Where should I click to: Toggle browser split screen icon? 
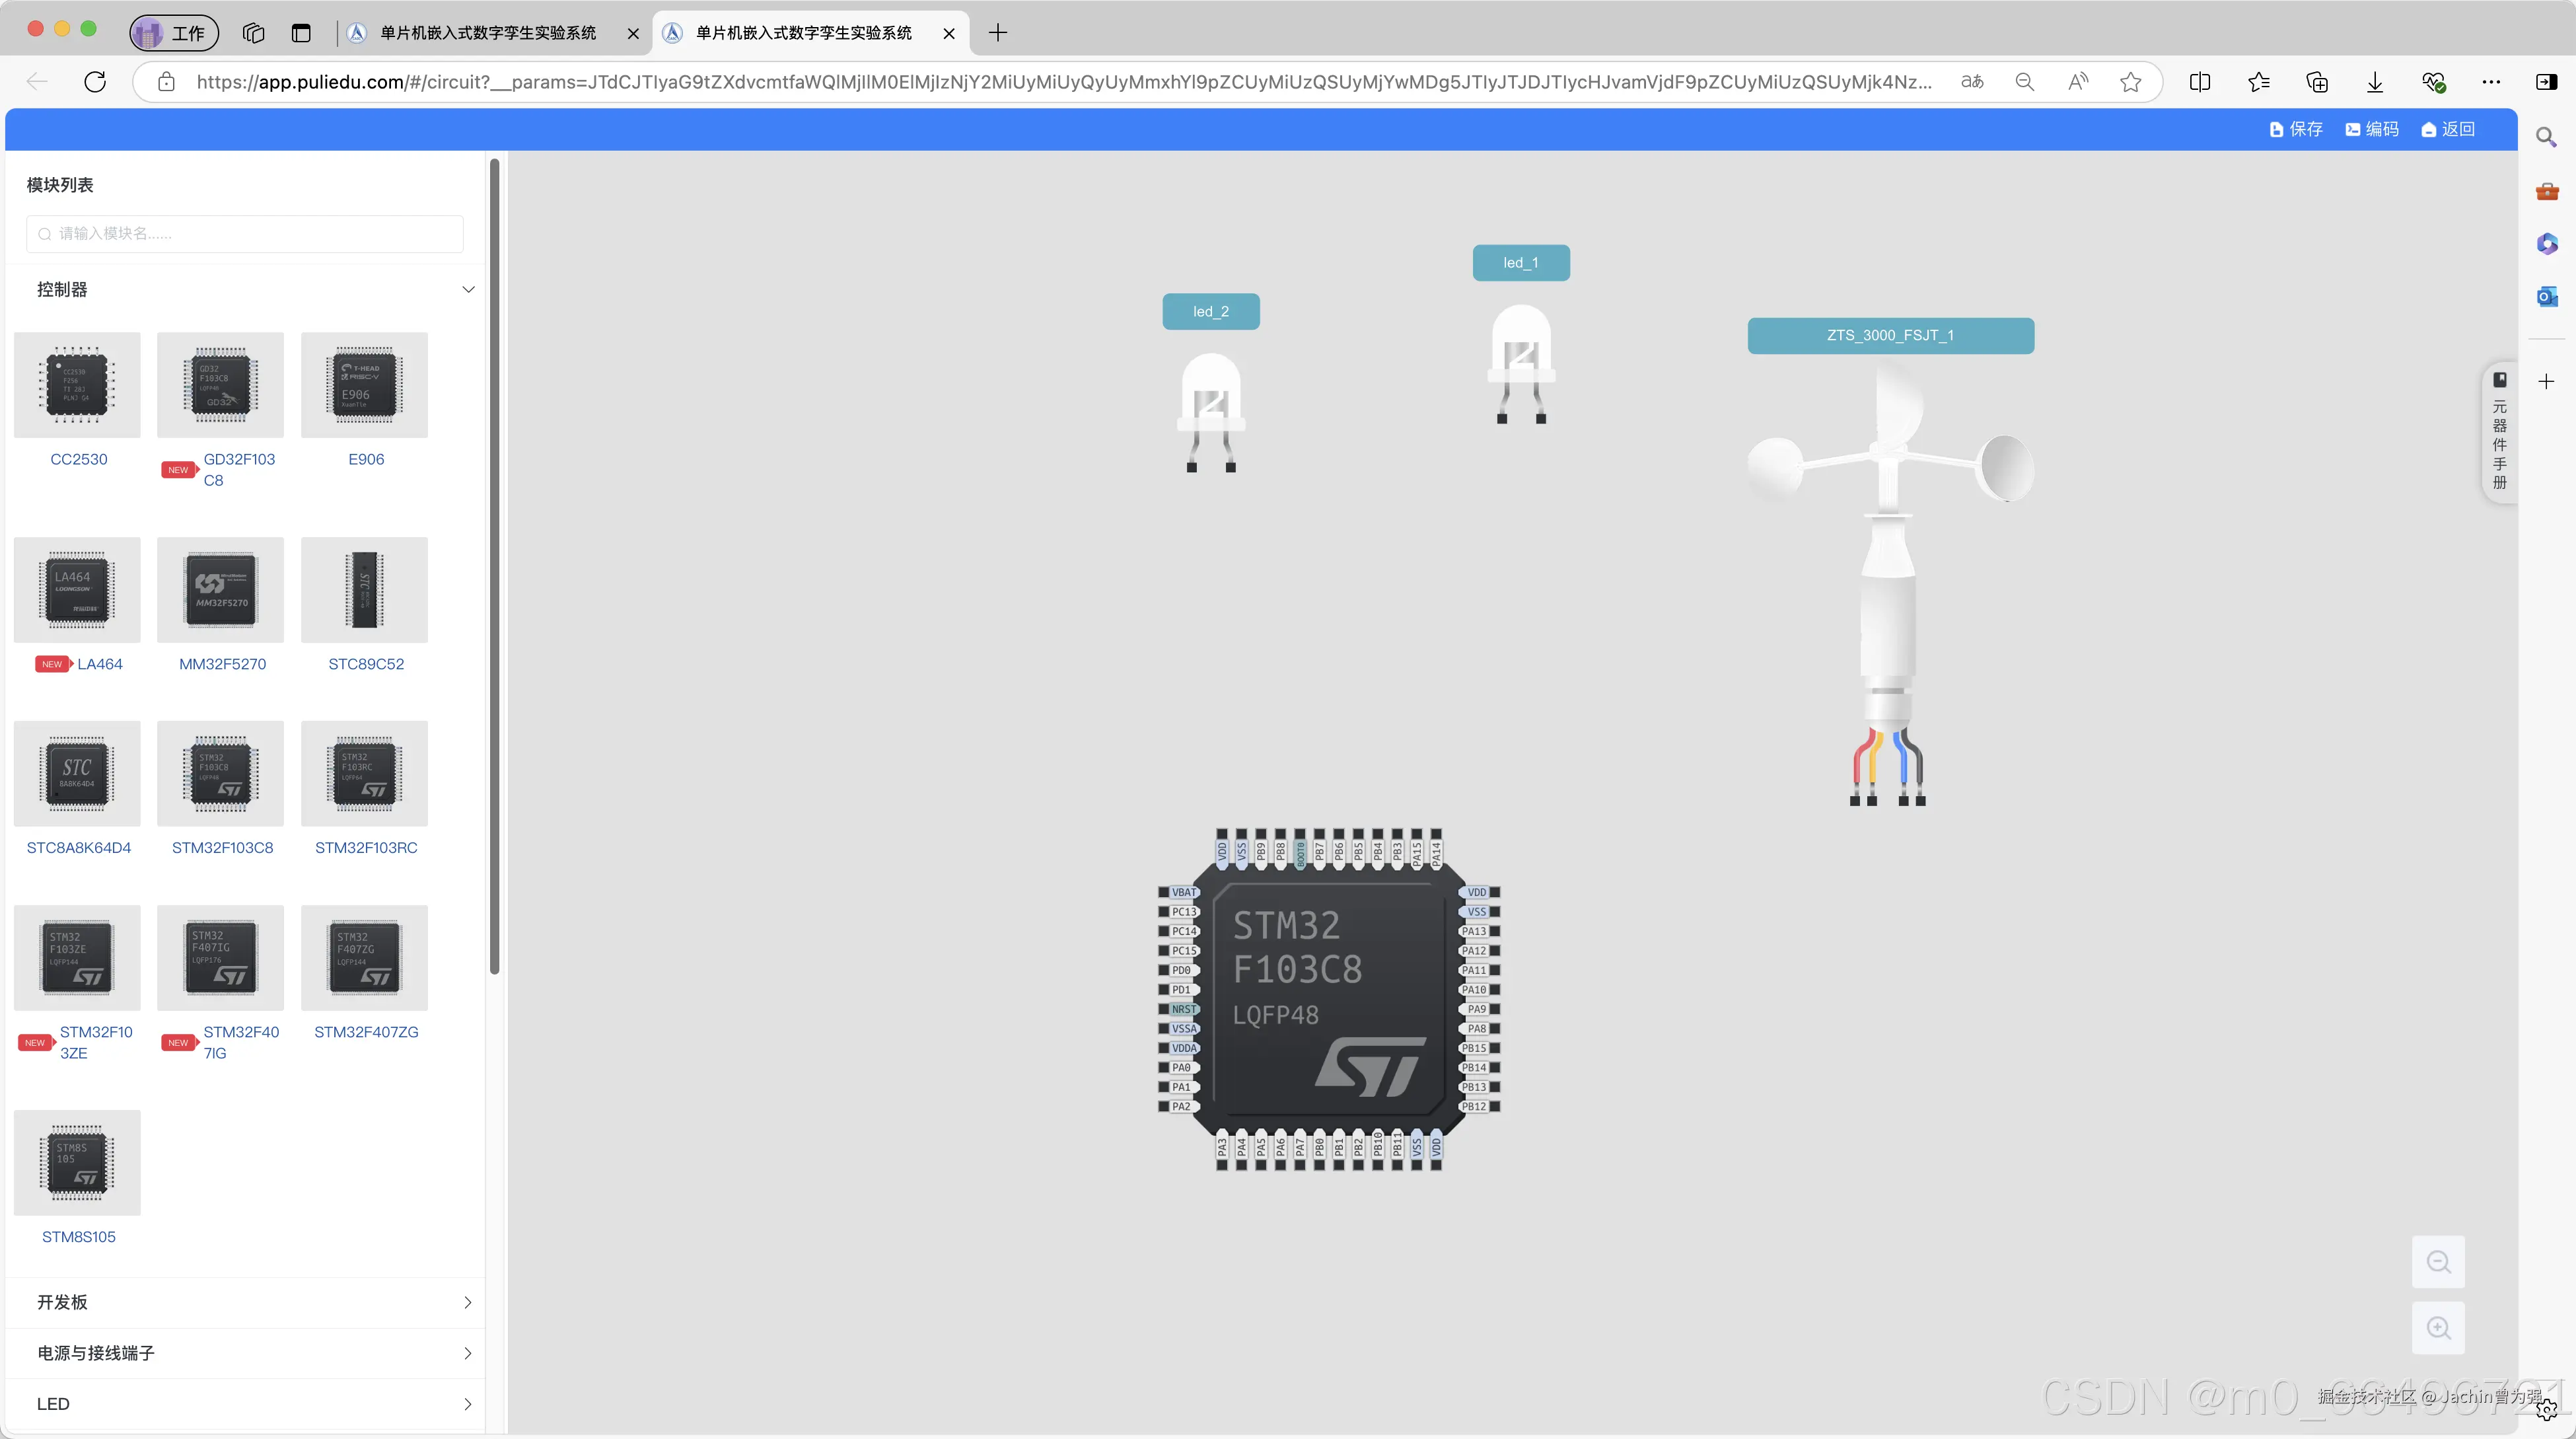2199,82
